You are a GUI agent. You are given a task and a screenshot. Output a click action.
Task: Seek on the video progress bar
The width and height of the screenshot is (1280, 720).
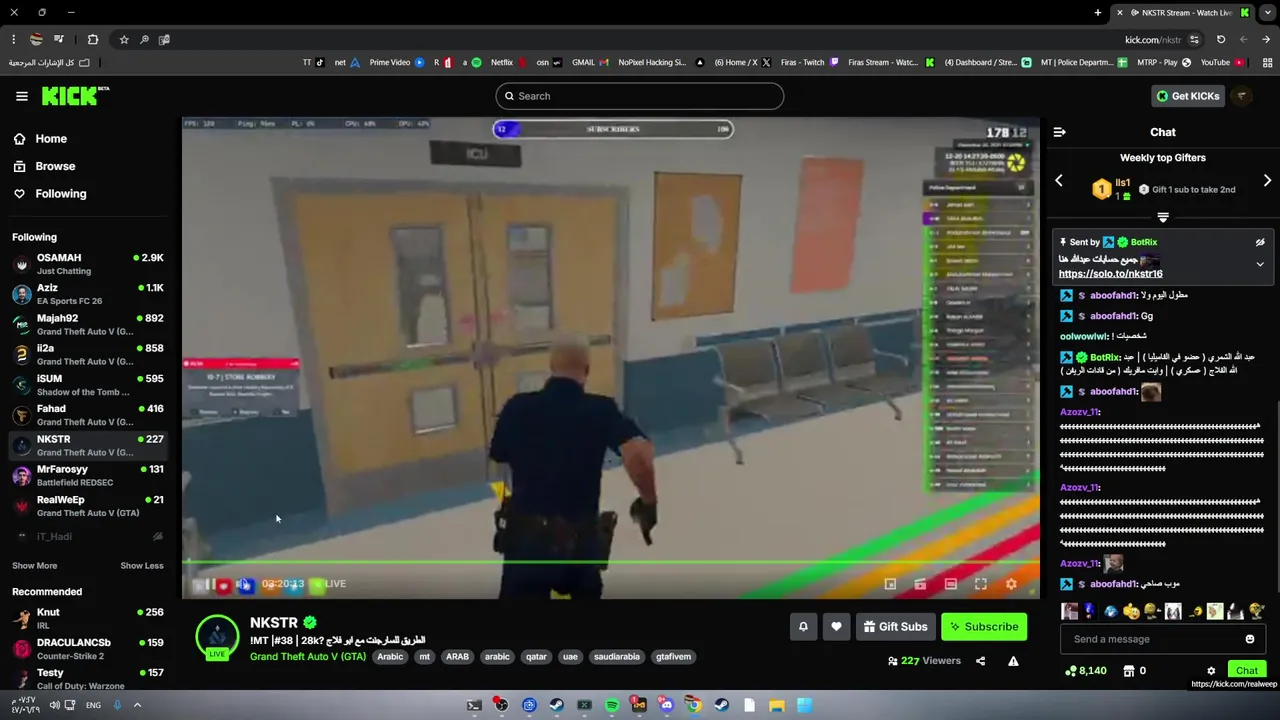tap(611, 563)
